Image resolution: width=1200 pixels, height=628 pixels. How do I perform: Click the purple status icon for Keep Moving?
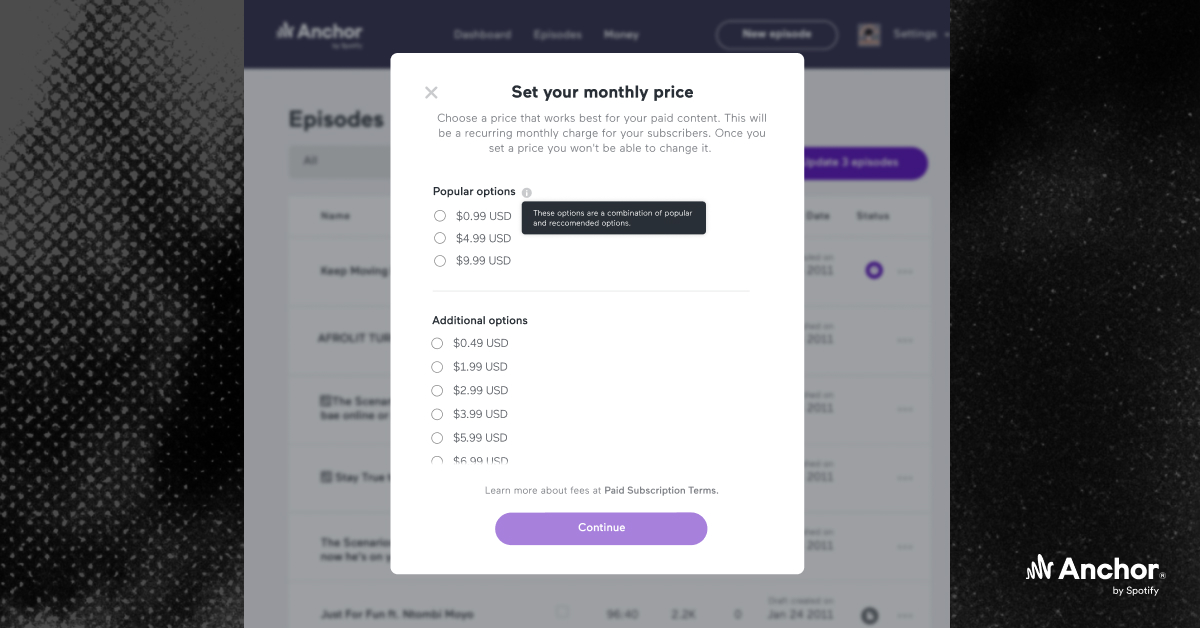(x=874, y=270)
